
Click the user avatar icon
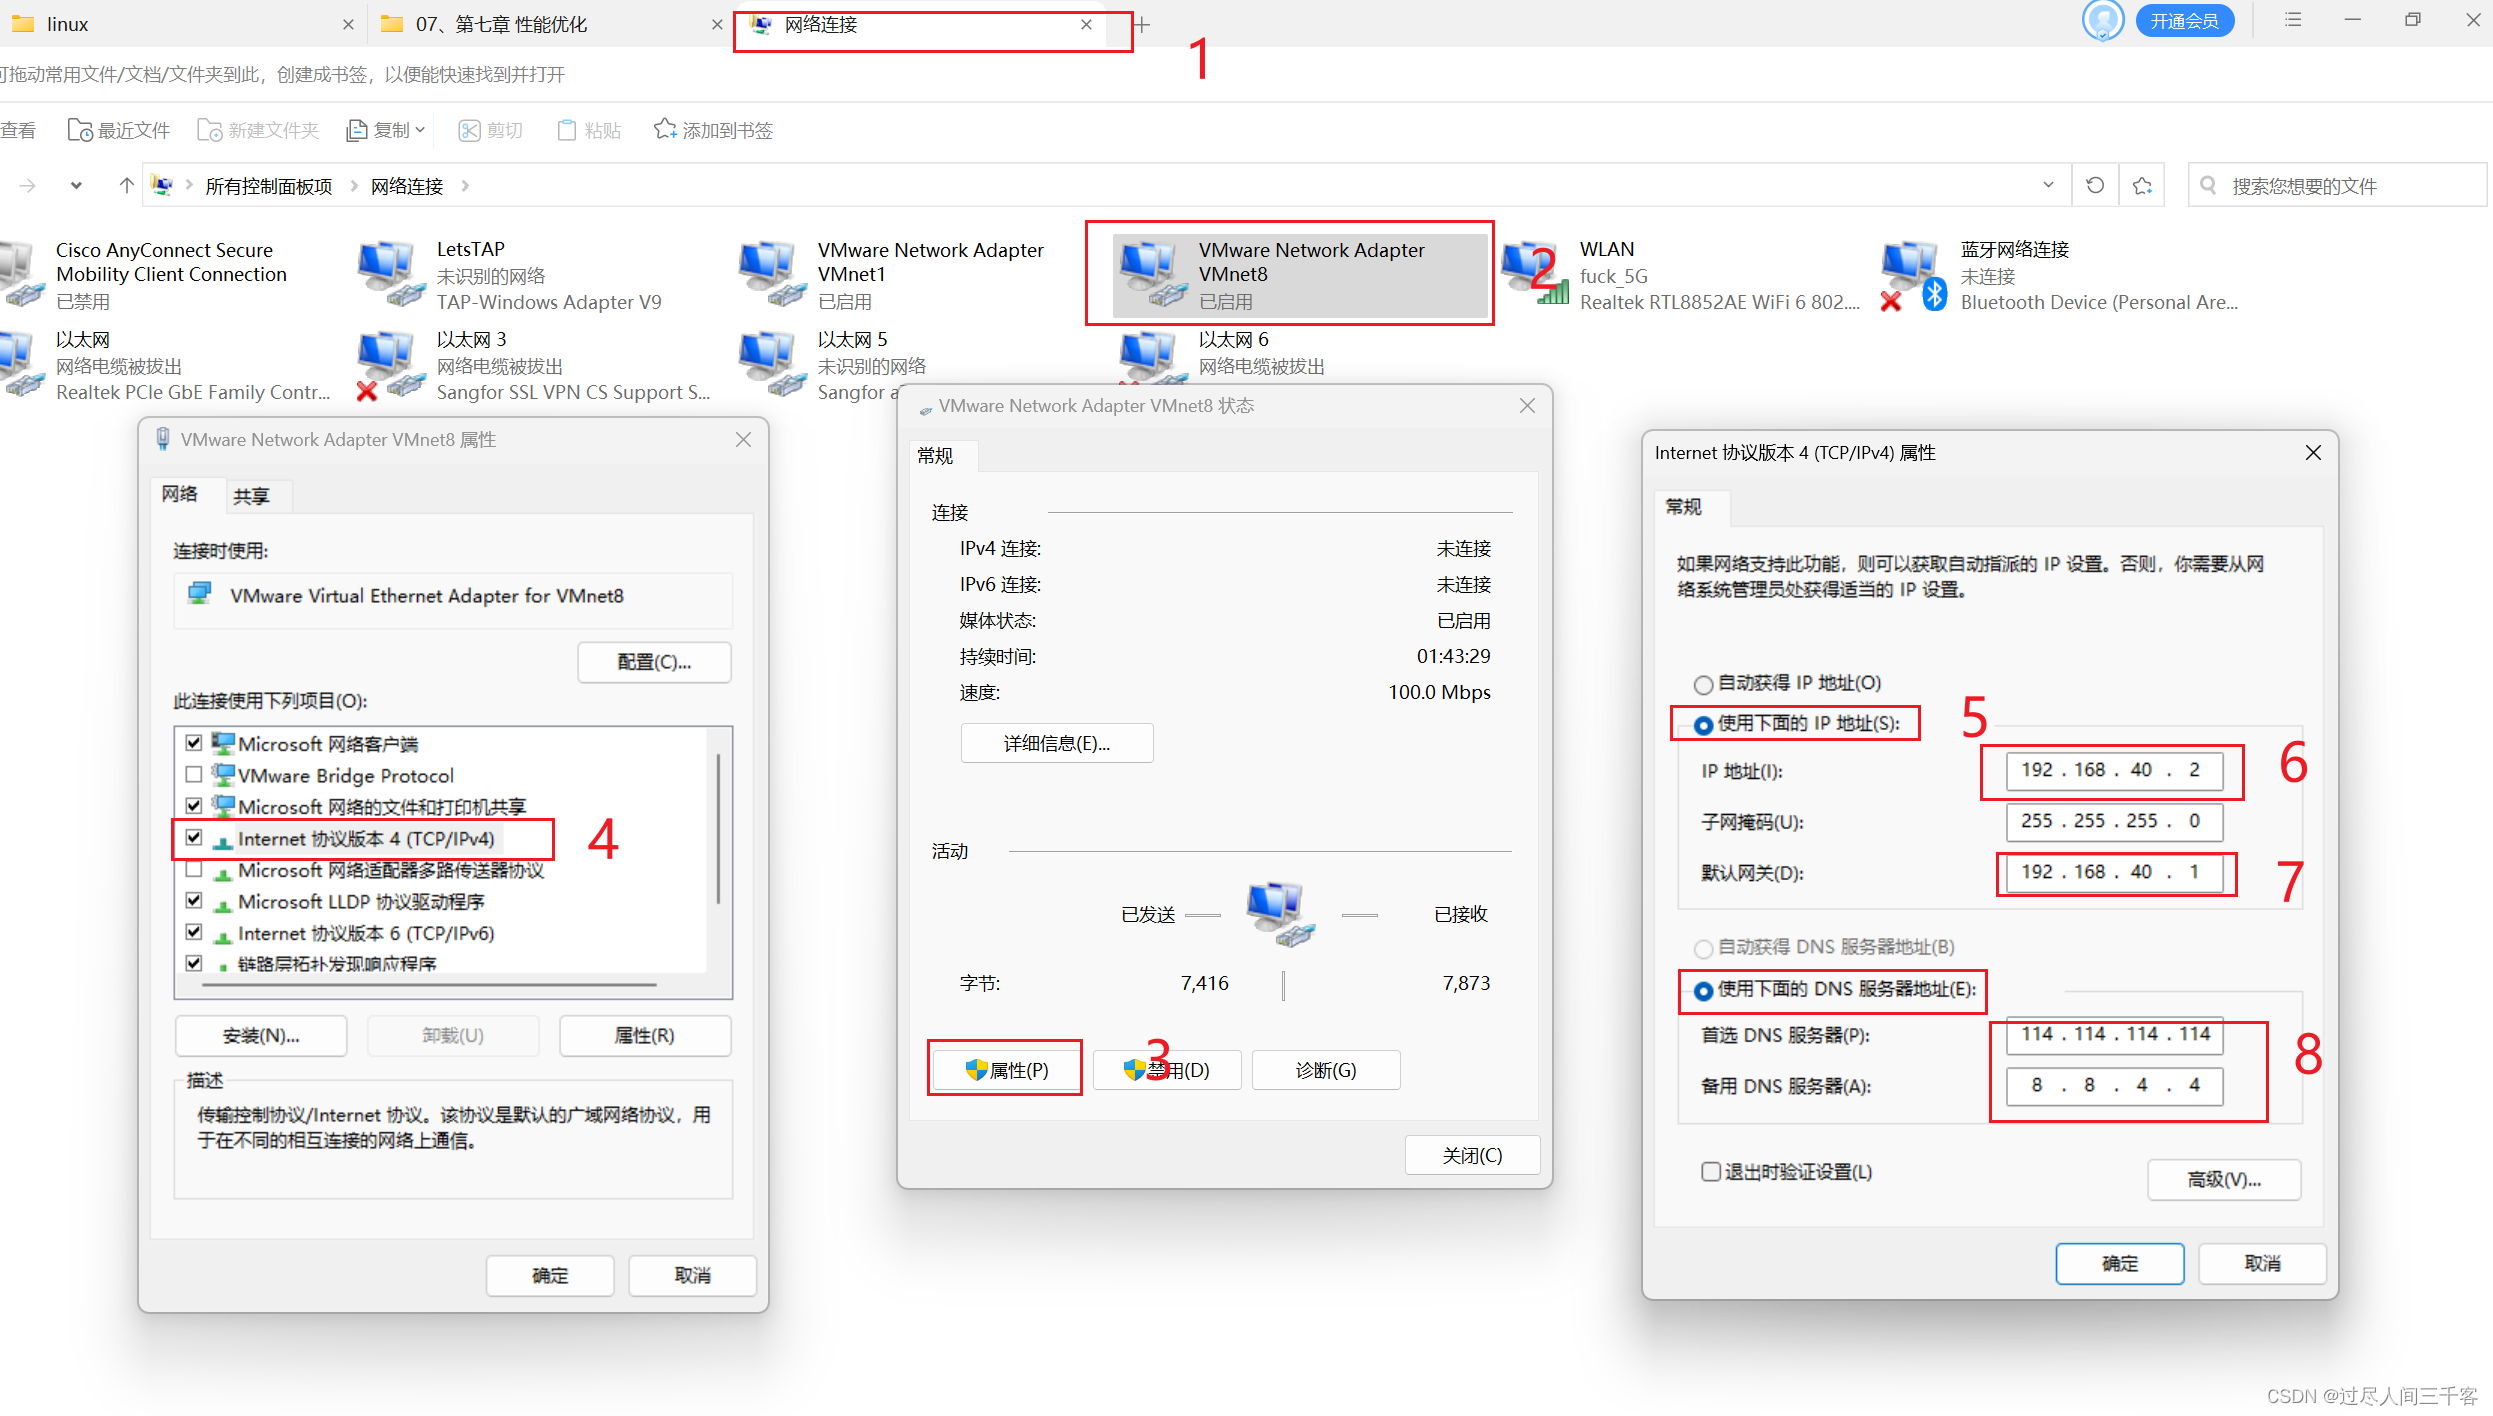(x=2103, y=20)
